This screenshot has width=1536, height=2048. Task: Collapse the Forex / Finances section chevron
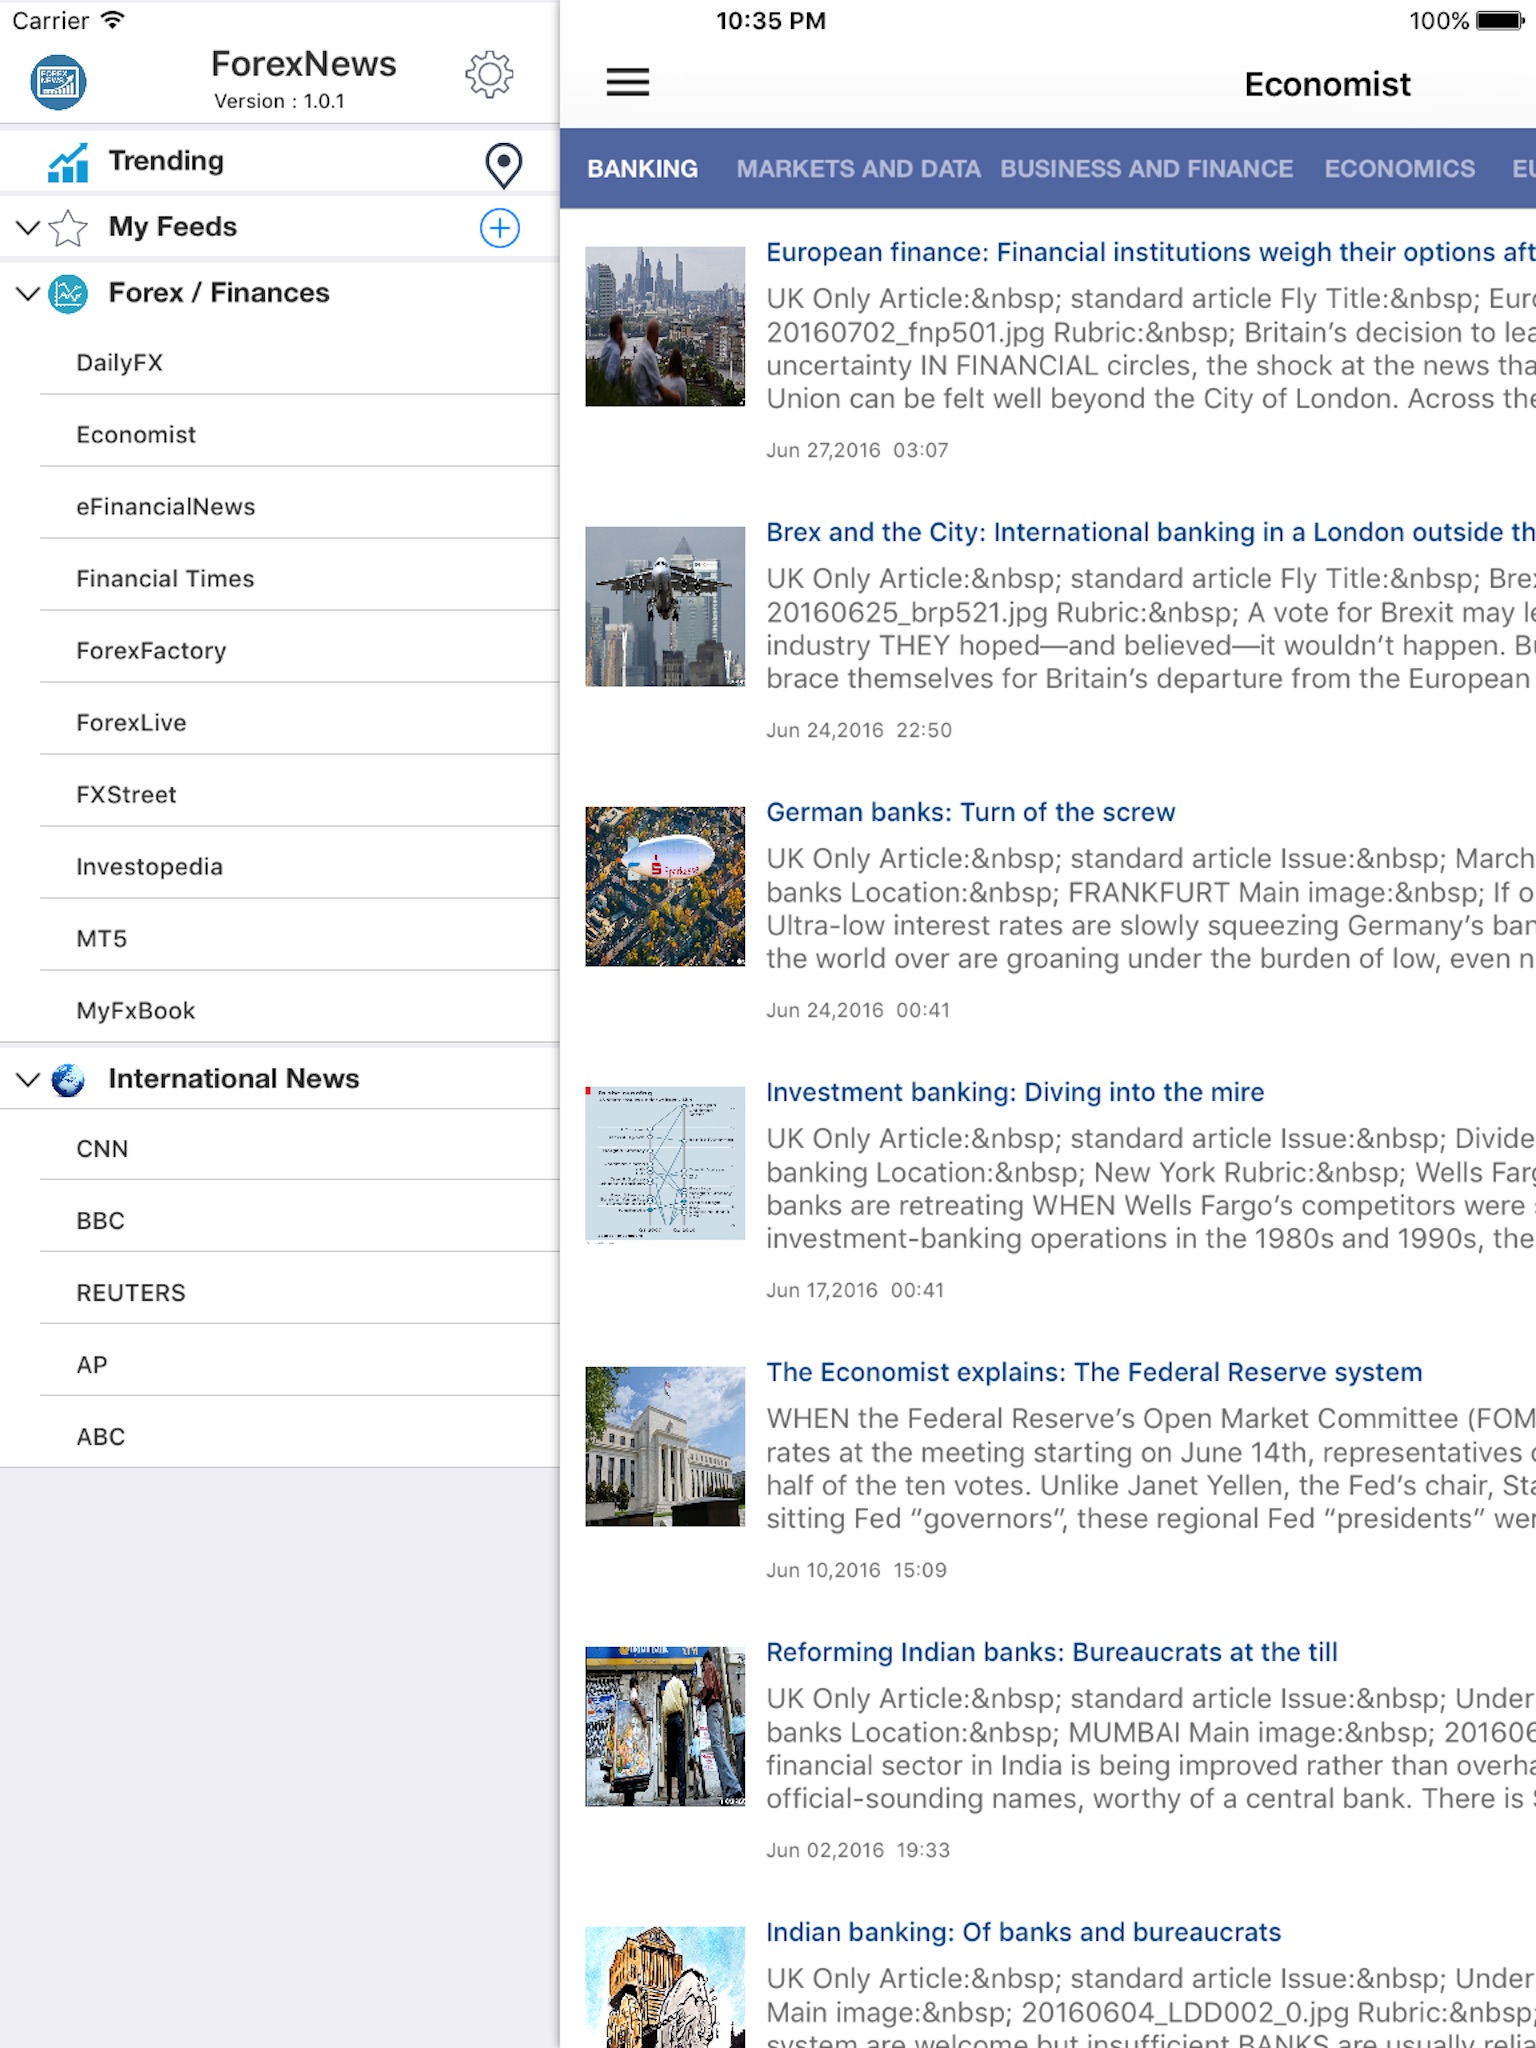(28, 294)
